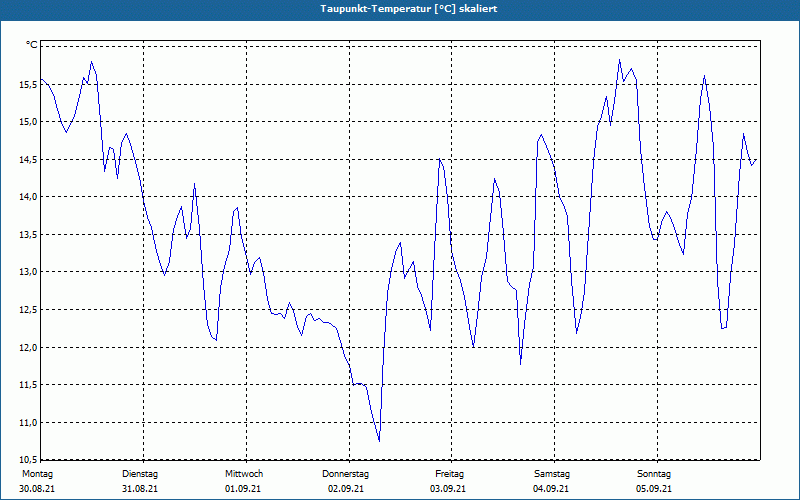This screenshot has height=500, width=800.
Task: Click the Donnerstag day label
Action: click(x=345, y=474)
